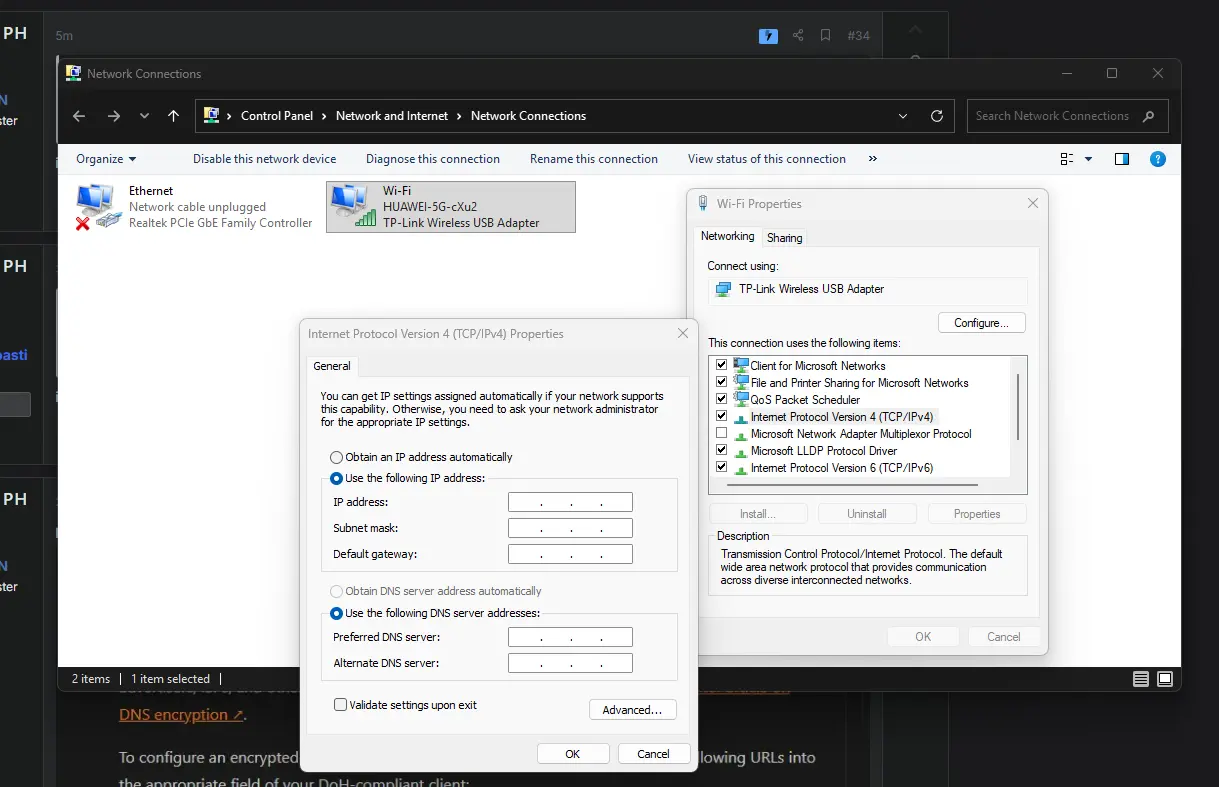
Task: Toggle File and Printer Sharing checkbox
Action: [x=721, y=383]
